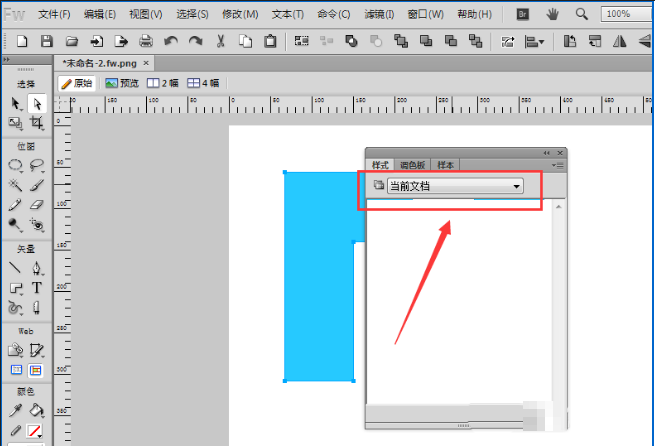The image size is (655, 446).
Task: Toggle the 4-Up view
Action: tap(203, 83)
